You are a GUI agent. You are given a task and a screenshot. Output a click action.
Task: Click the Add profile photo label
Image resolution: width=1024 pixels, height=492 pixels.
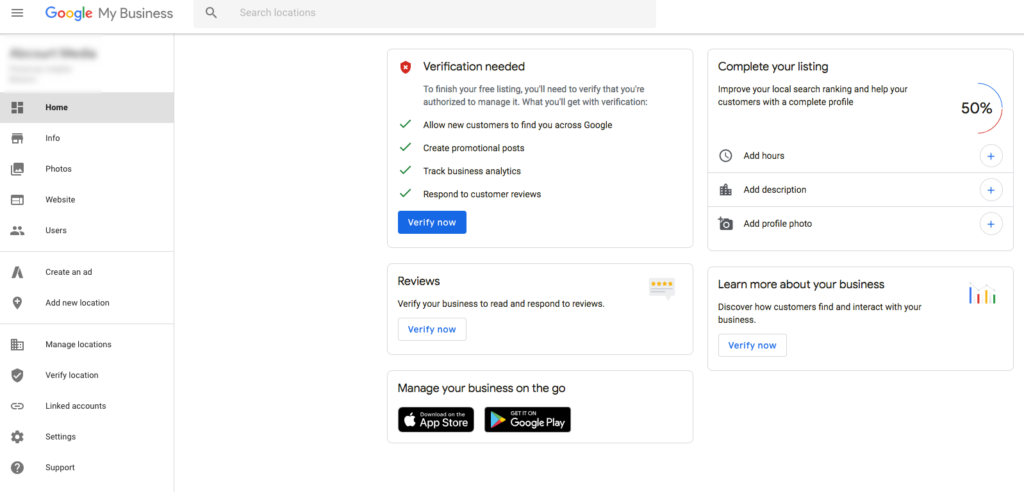coord(777,224)
